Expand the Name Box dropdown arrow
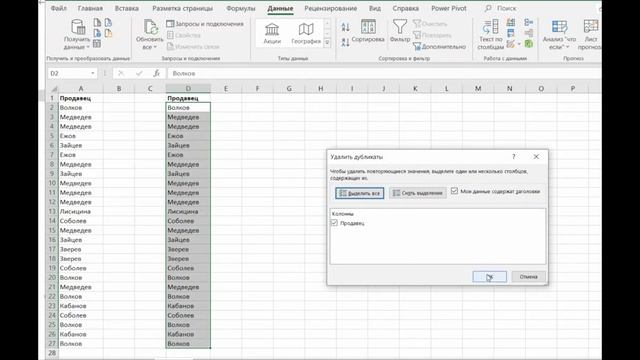The image size is (640, 360). click(x=93, y=73)
